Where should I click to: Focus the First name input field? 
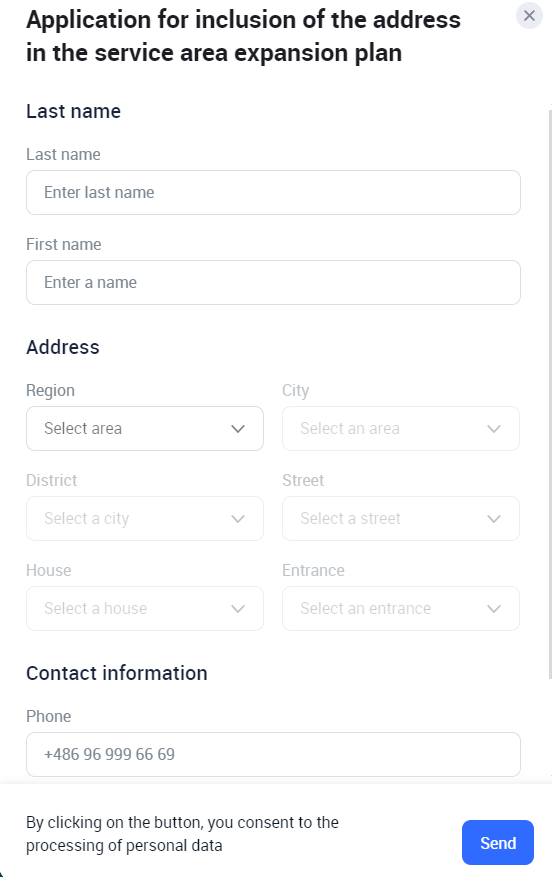tap(273, 282)
